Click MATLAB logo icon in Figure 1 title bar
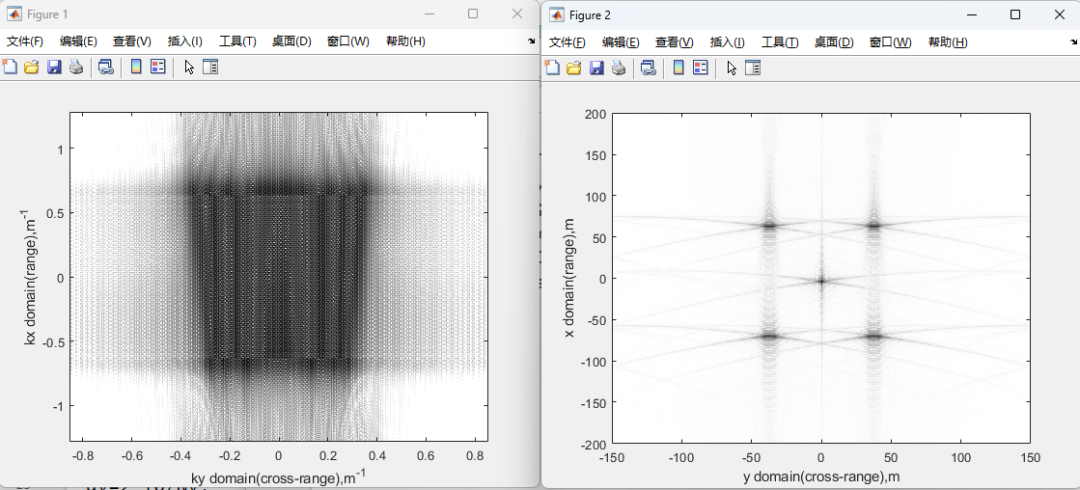This screenshot has height=490, width=1080. [14, 14]
